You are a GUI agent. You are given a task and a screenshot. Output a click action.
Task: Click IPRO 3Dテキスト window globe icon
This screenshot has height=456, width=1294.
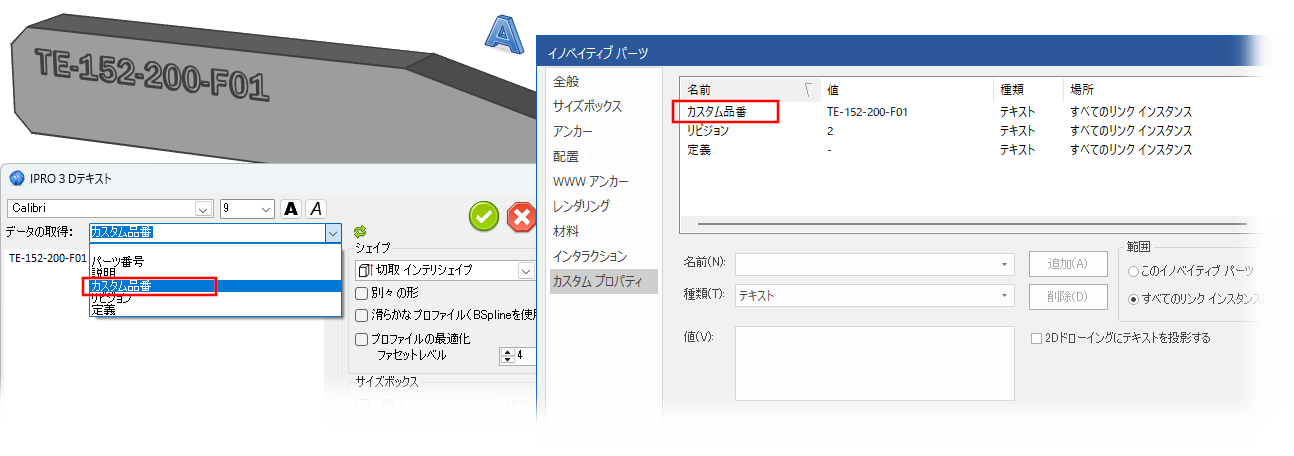click(x=16, y=178)
